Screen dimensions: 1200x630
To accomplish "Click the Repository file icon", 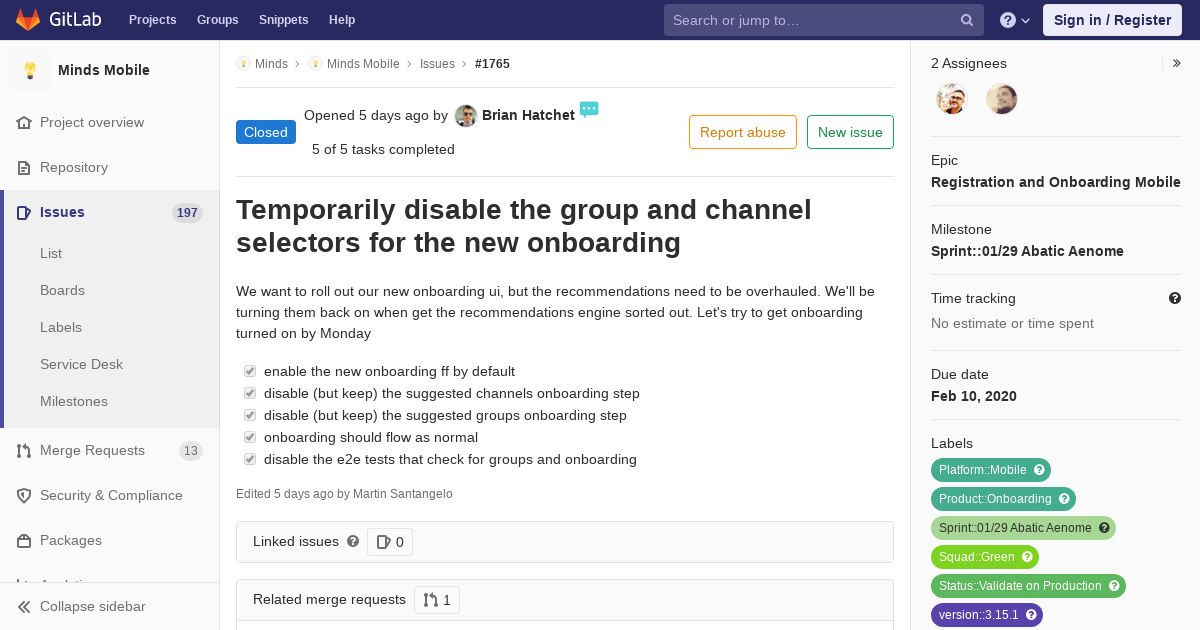I will [24, 167].
